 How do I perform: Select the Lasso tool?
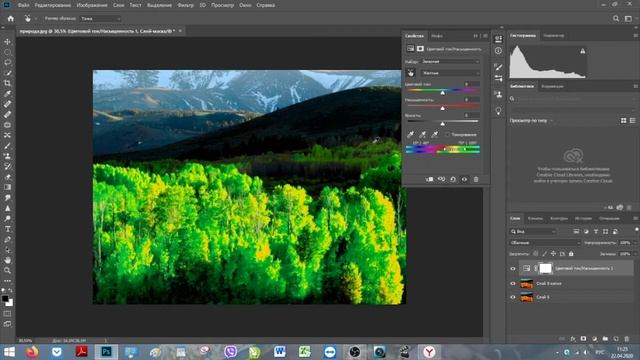click(x=7, y=62)
